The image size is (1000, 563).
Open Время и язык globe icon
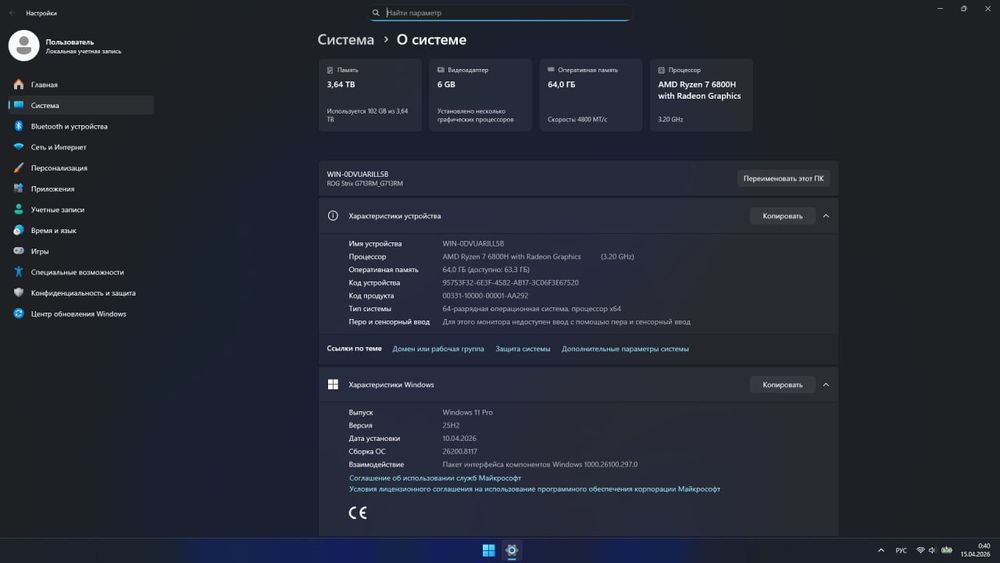click(x=18, y=230)
